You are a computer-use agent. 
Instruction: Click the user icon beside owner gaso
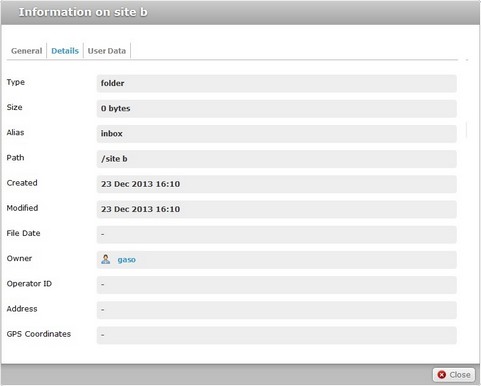pos(106,259)
